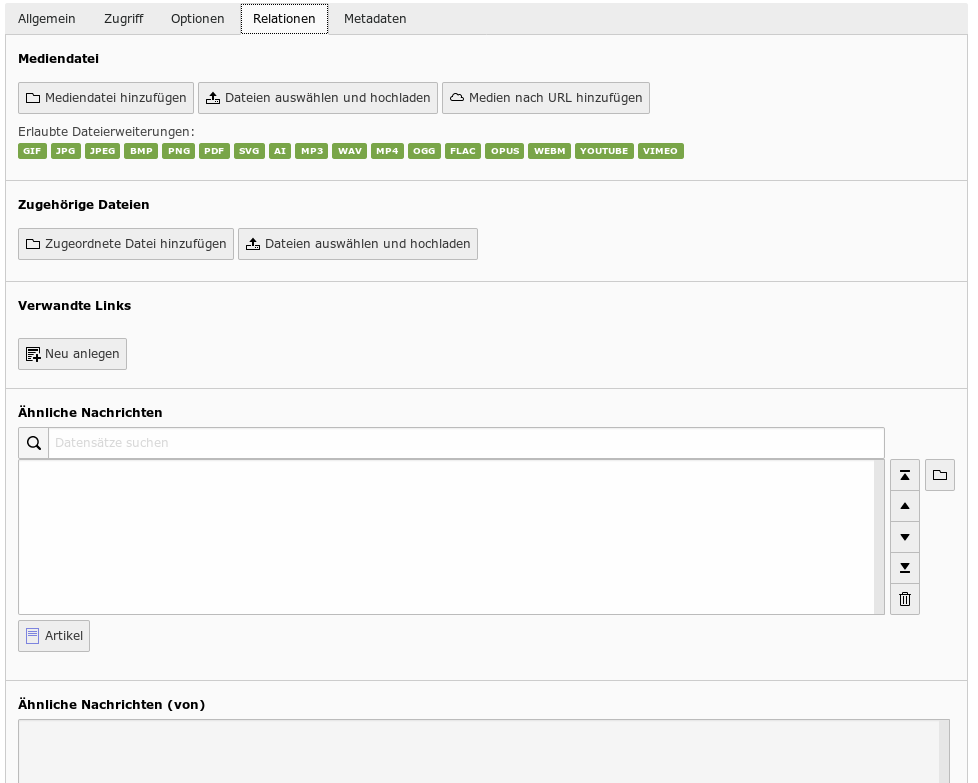This screenshot has width=978, height=783.
Task: Click the FLAC extension badge
Action: pos(463,151)
